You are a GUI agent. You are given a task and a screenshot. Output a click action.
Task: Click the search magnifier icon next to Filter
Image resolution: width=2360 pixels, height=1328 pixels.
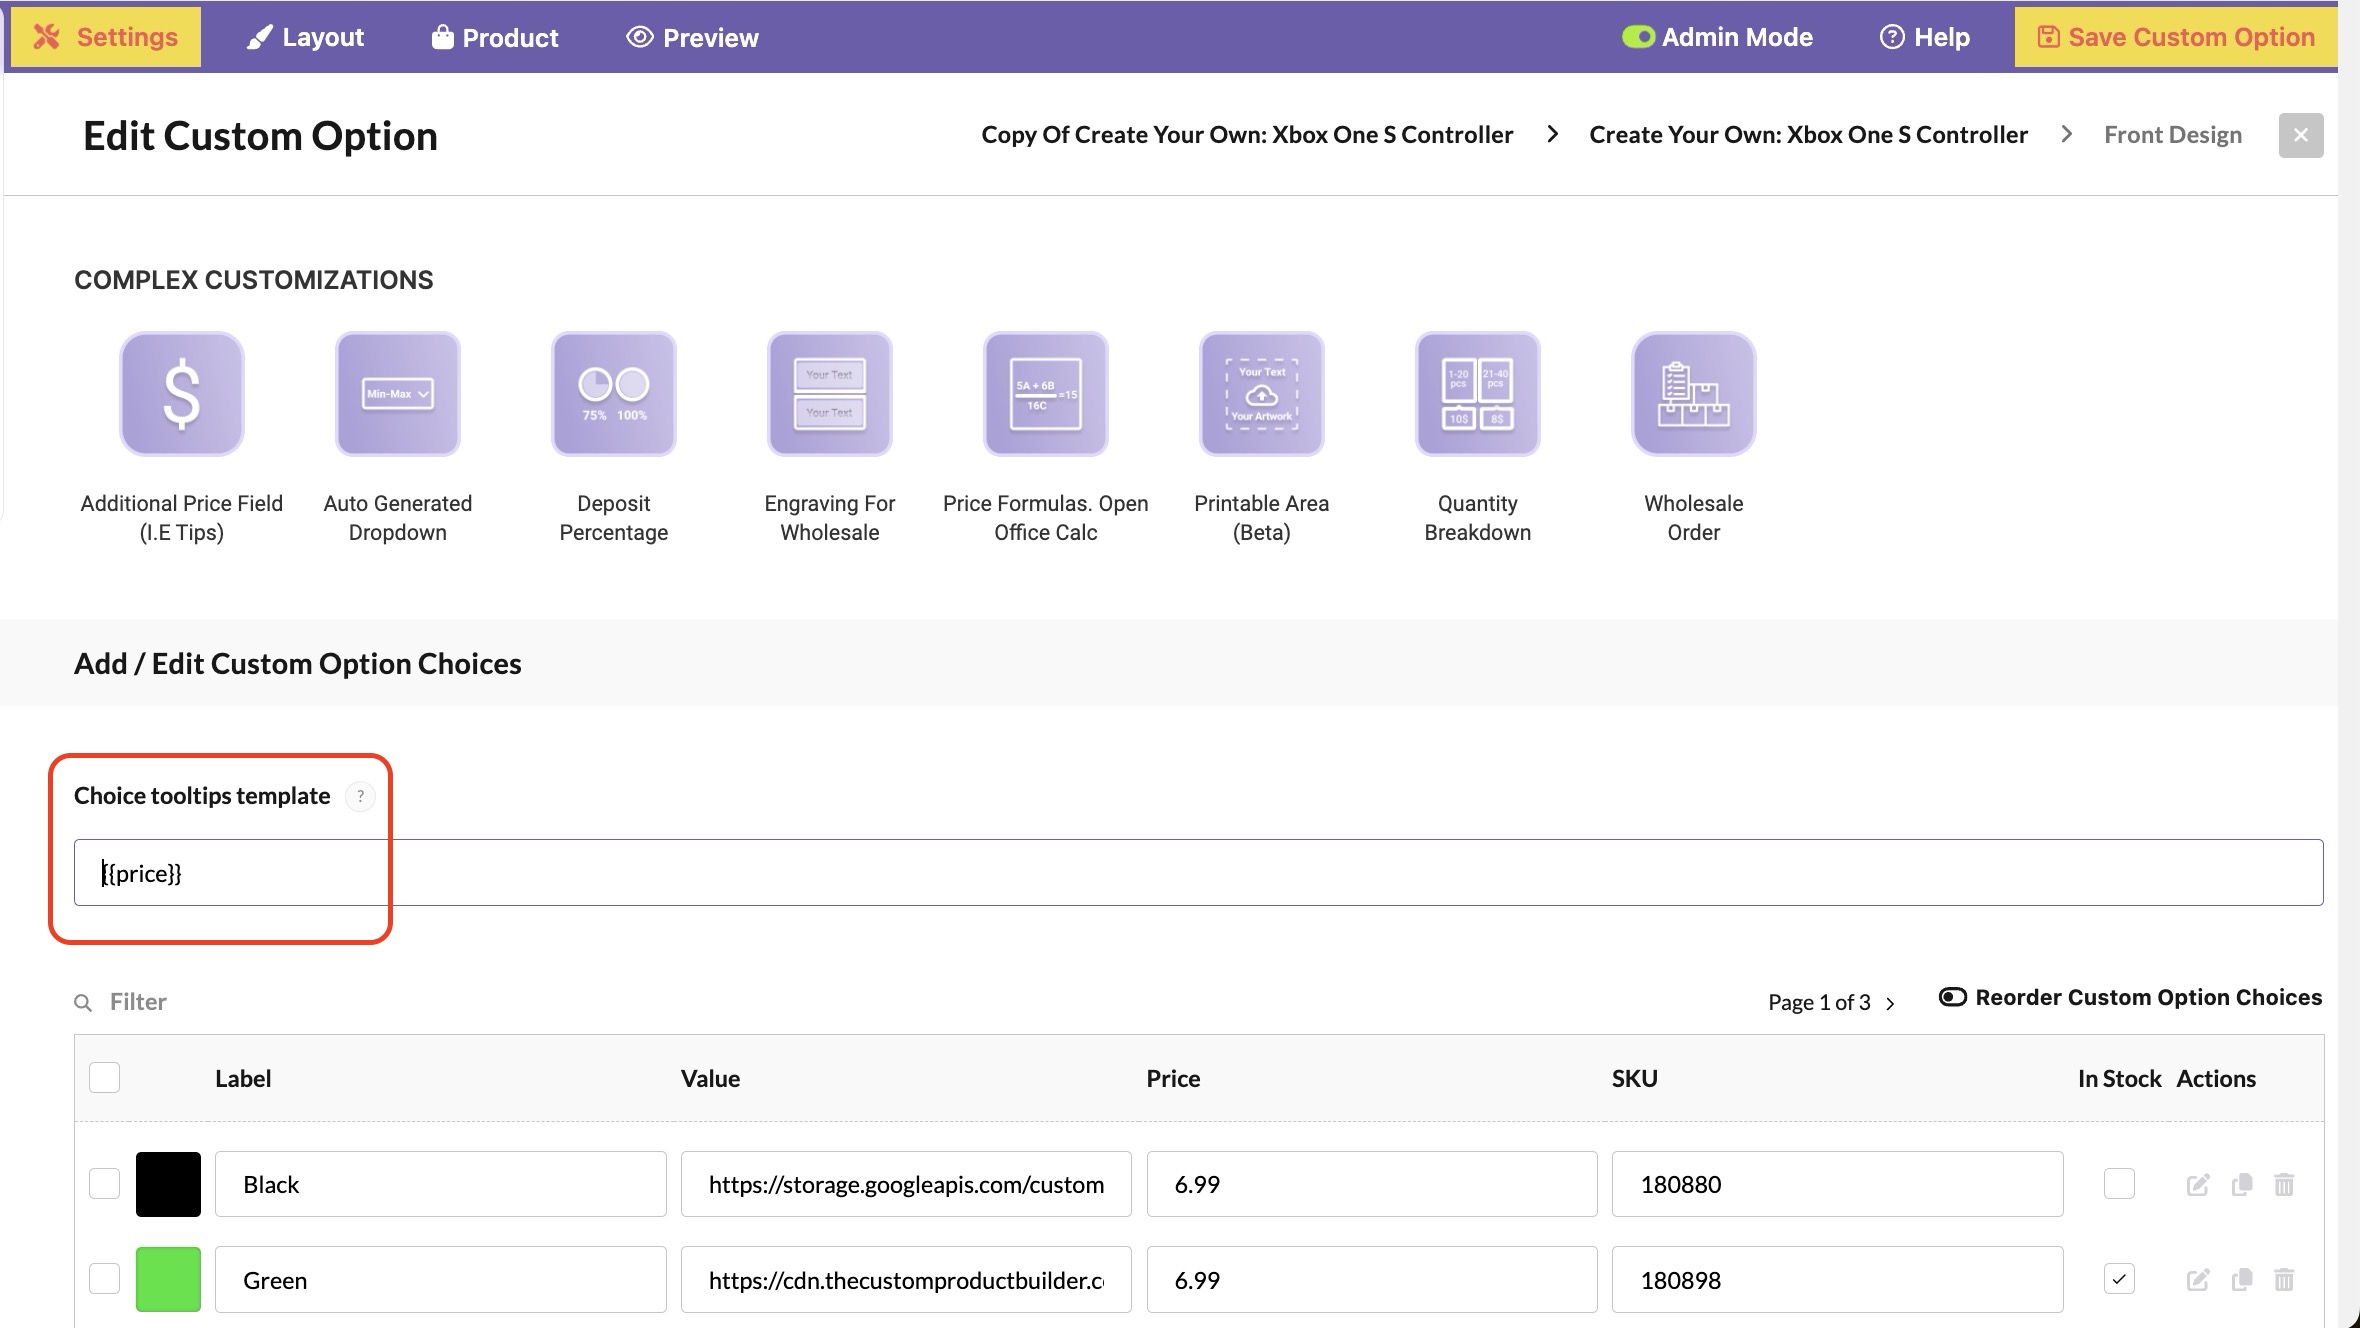pos(84,1002)
